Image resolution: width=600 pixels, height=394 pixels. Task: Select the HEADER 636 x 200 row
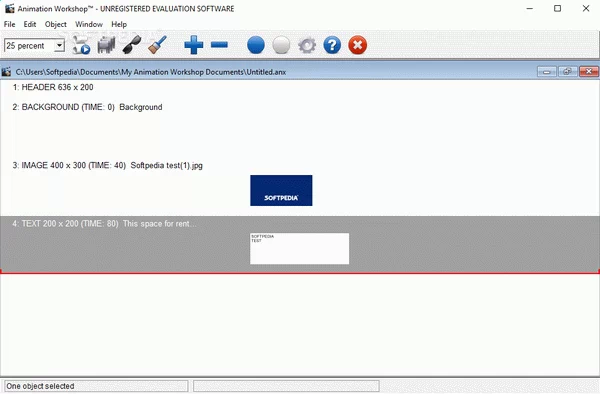(300, 88)
